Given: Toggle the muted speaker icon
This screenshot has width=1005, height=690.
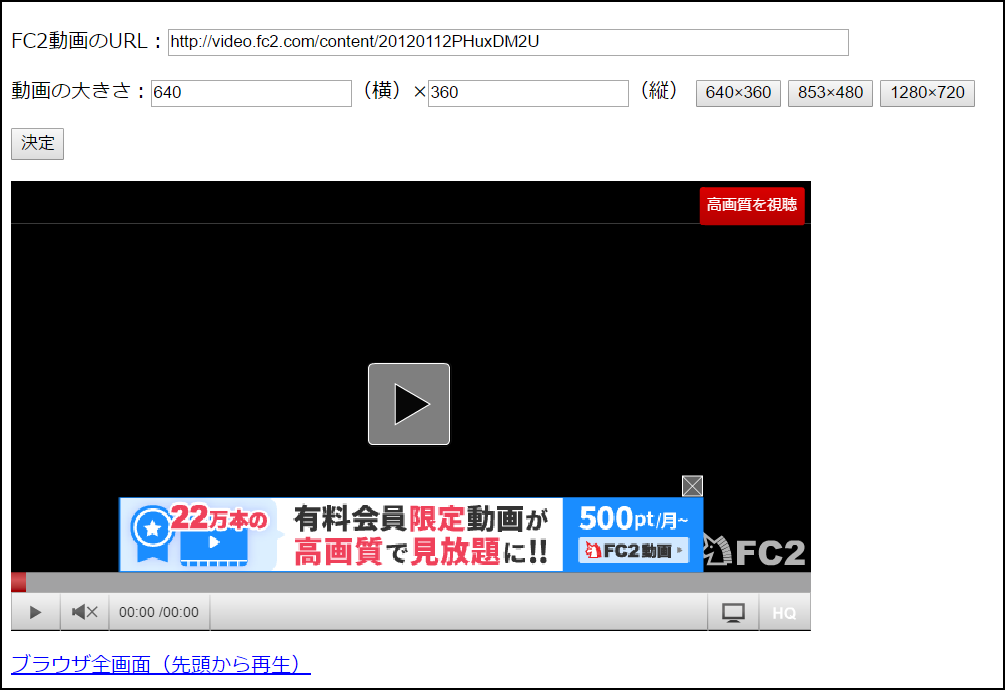Looking at the screenshot, I should 85,612.
